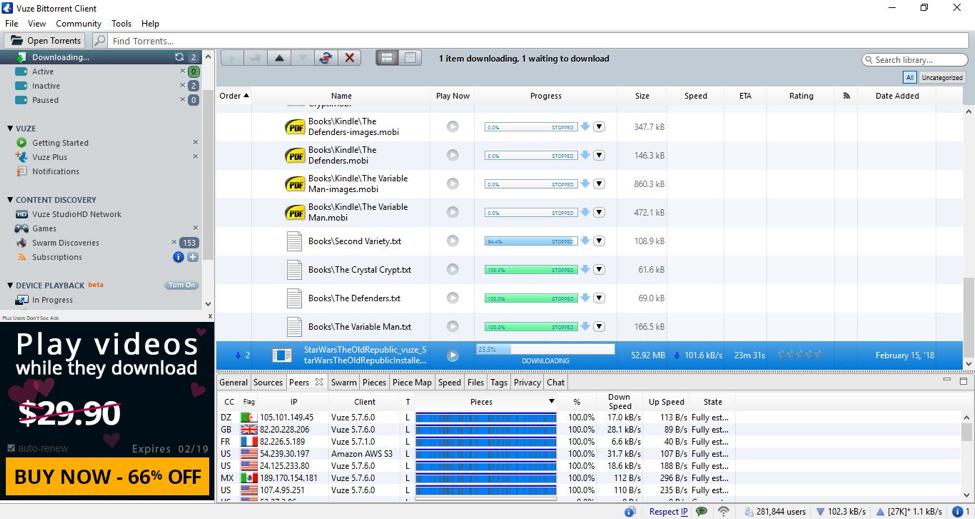This screenshot has height=519, width=975.
Task: Switch to the Piece Map tab
Action: coord(412,382)
